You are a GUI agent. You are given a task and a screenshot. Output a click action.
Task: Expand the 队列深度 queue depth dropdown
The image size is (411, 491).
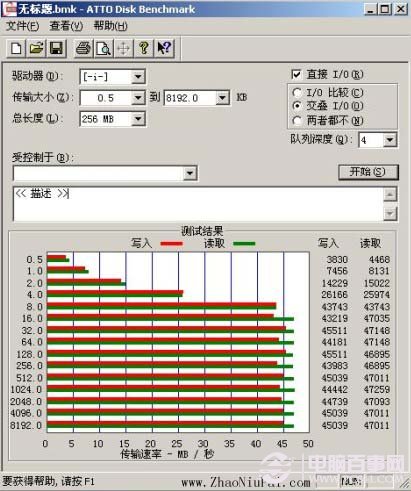point(389,140)
